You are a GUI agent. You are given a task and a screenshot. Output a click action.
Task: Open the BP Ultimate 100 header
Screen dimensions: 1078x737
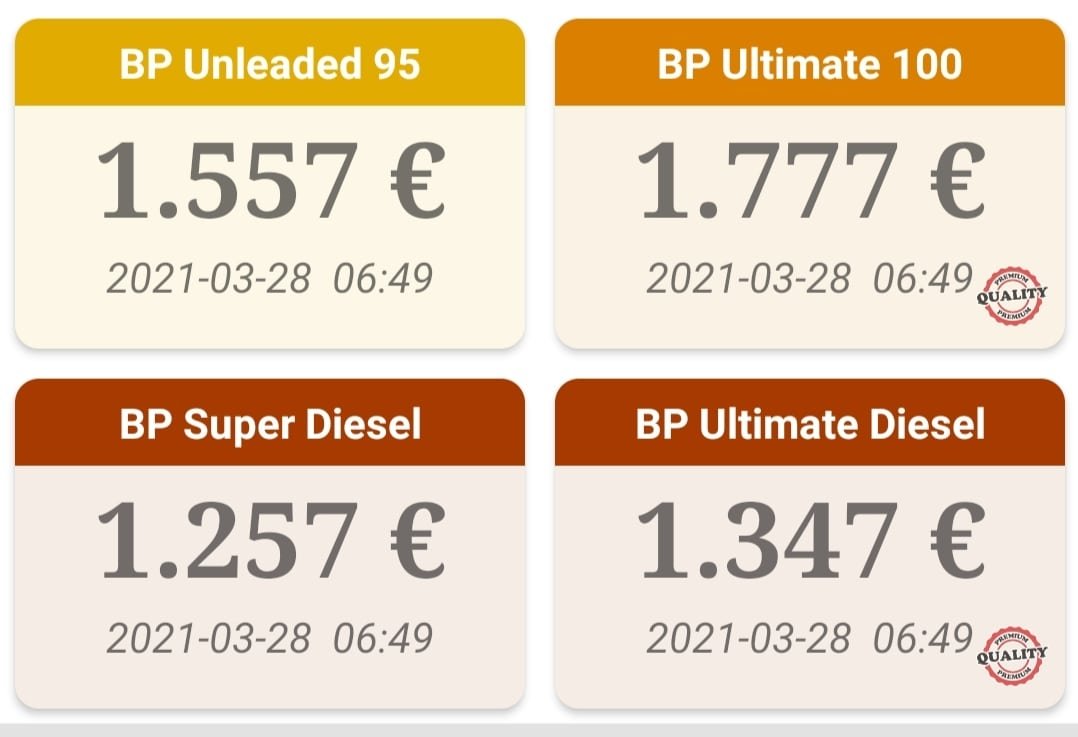click(810, 63)
